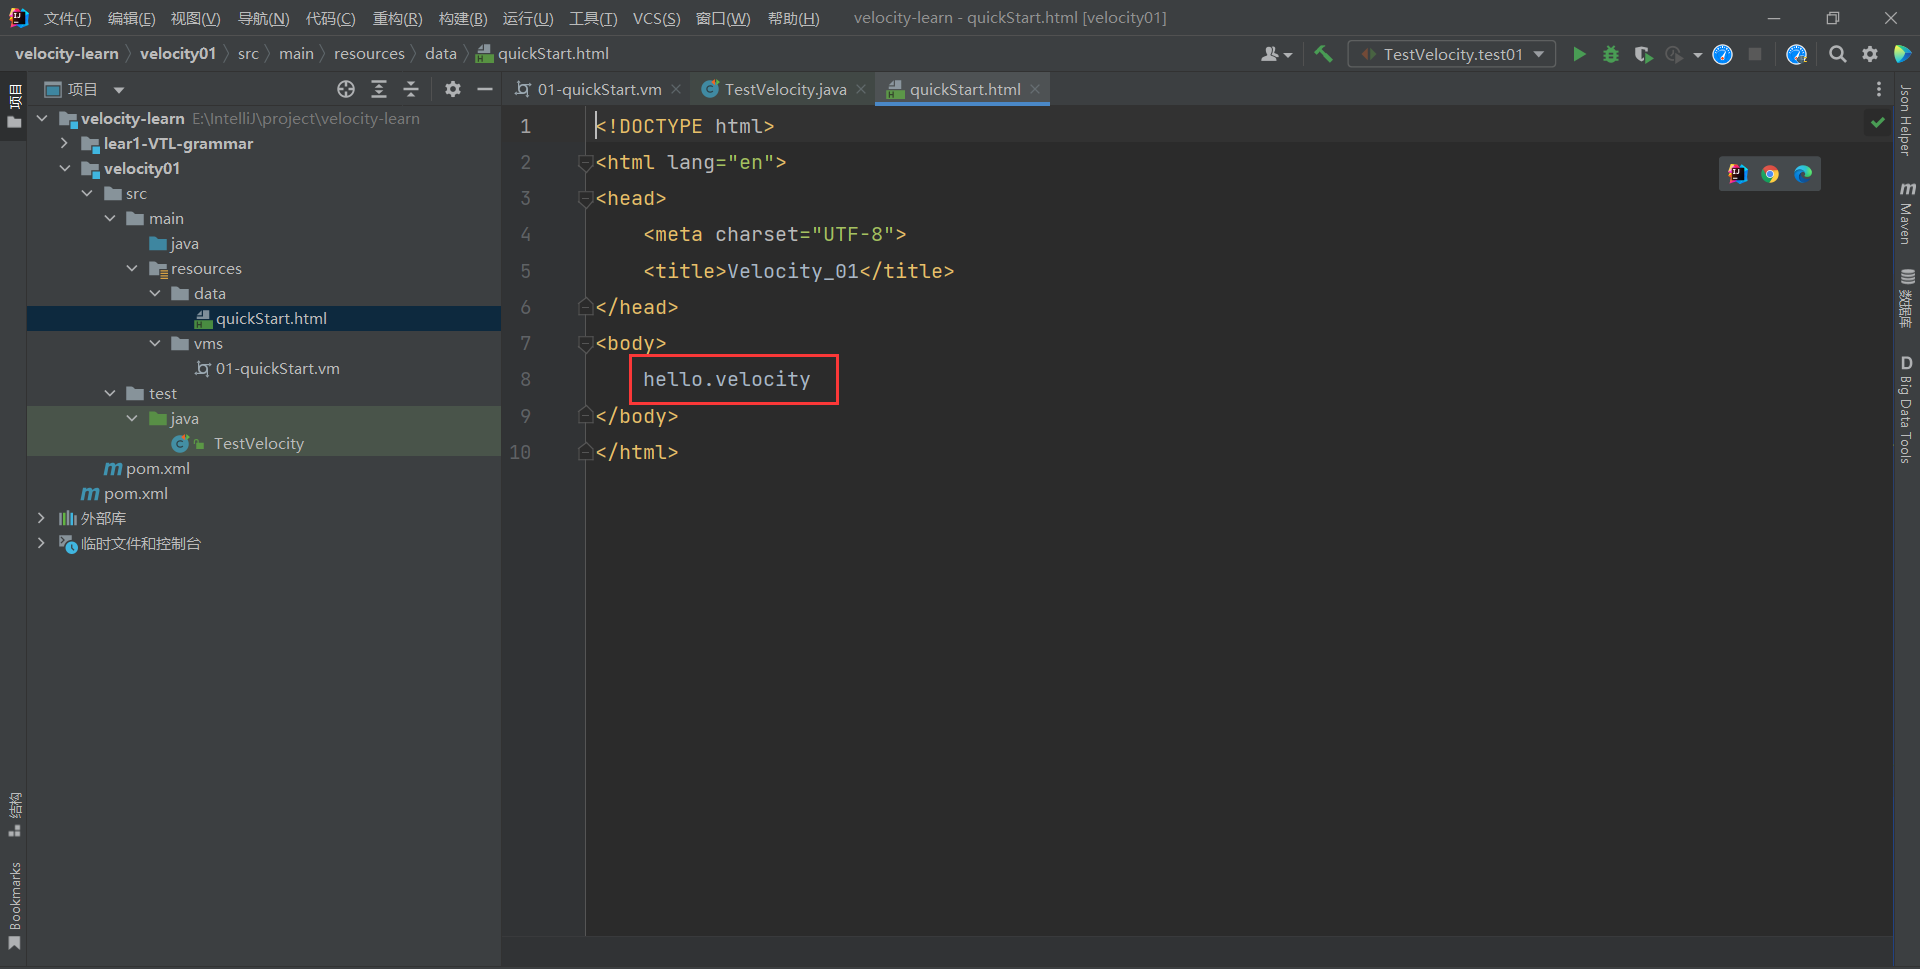Place cursor on hello.velocity text line

(727, 380)
